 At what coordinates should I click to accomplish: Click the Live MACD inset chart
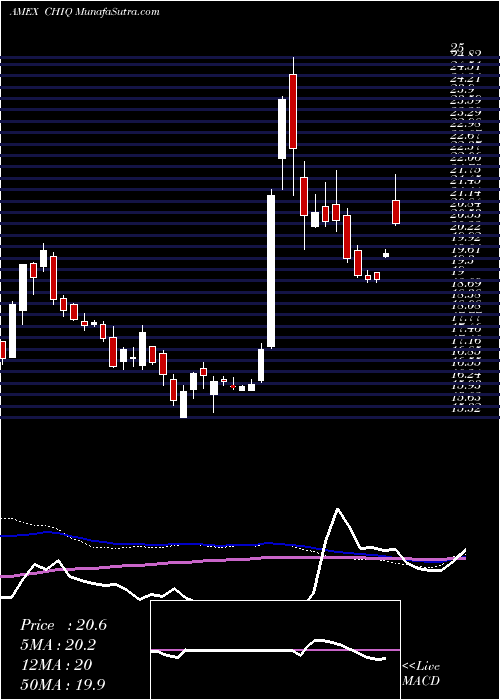[x=275, y=650]
